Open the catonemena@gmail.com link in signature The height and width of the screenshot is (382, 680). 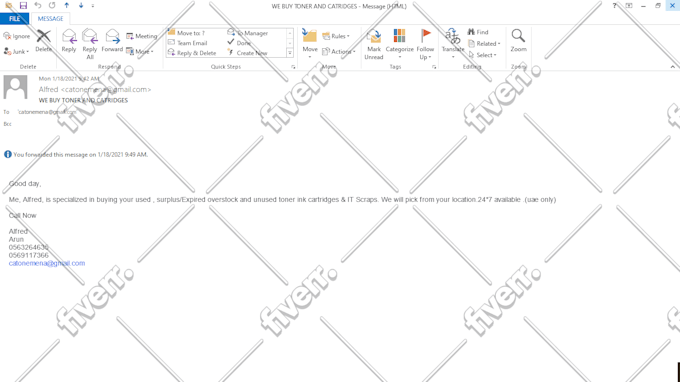[x=47, y=263]
